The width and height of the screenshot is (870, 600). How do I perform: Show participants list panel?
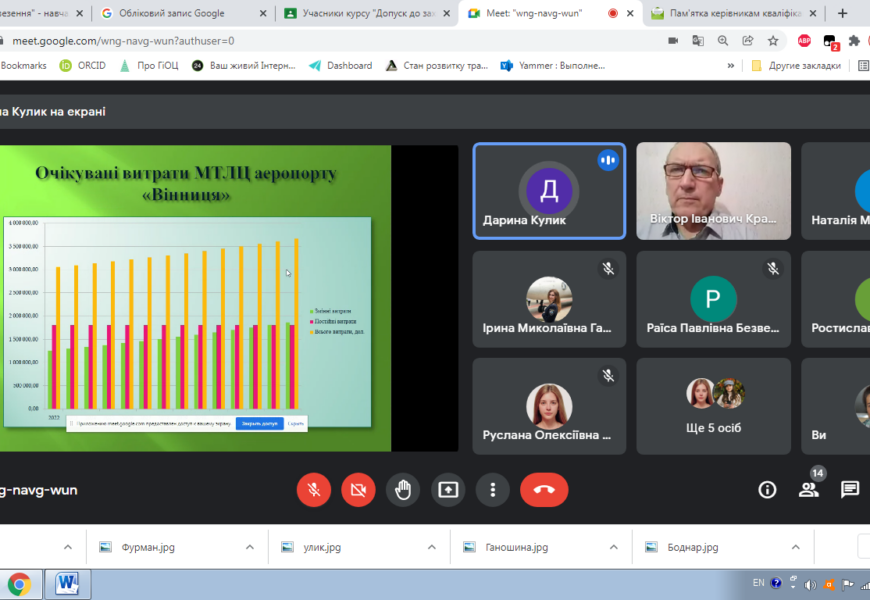pos(808,489)
